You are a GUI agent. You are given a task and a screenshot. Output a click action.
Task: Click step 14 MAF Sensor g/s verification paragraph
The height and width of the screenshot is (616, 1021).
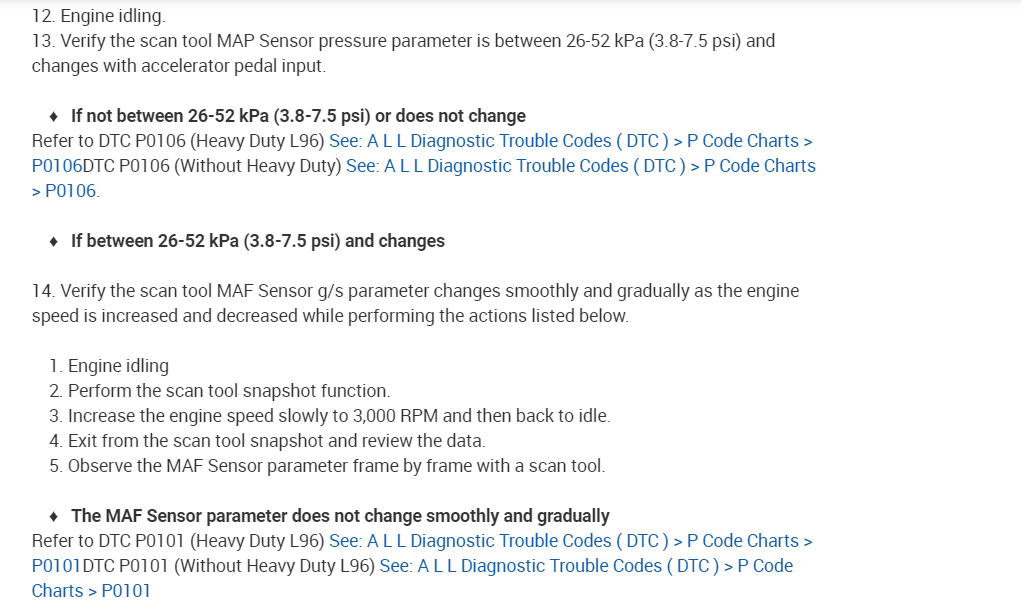point(415,291)
